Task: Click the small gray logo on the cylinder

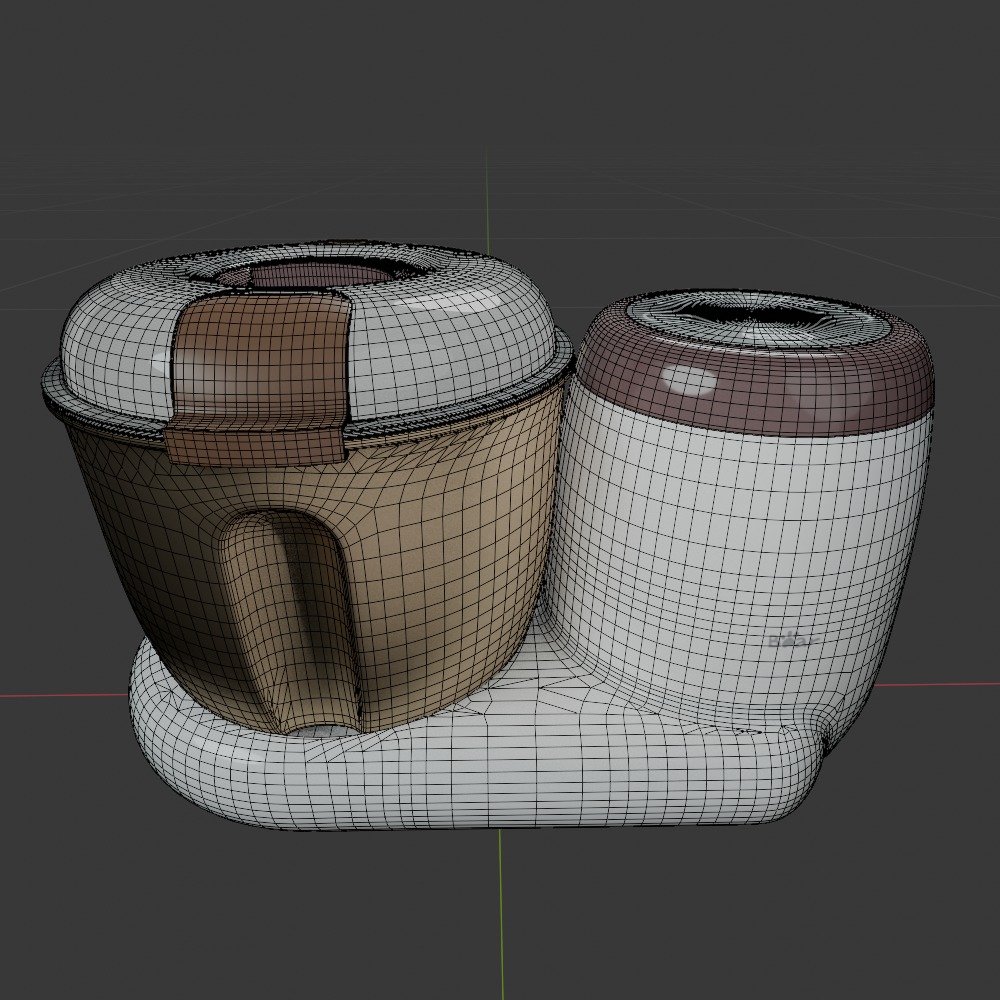Action: pyautogui.click(x=791, y=640)
